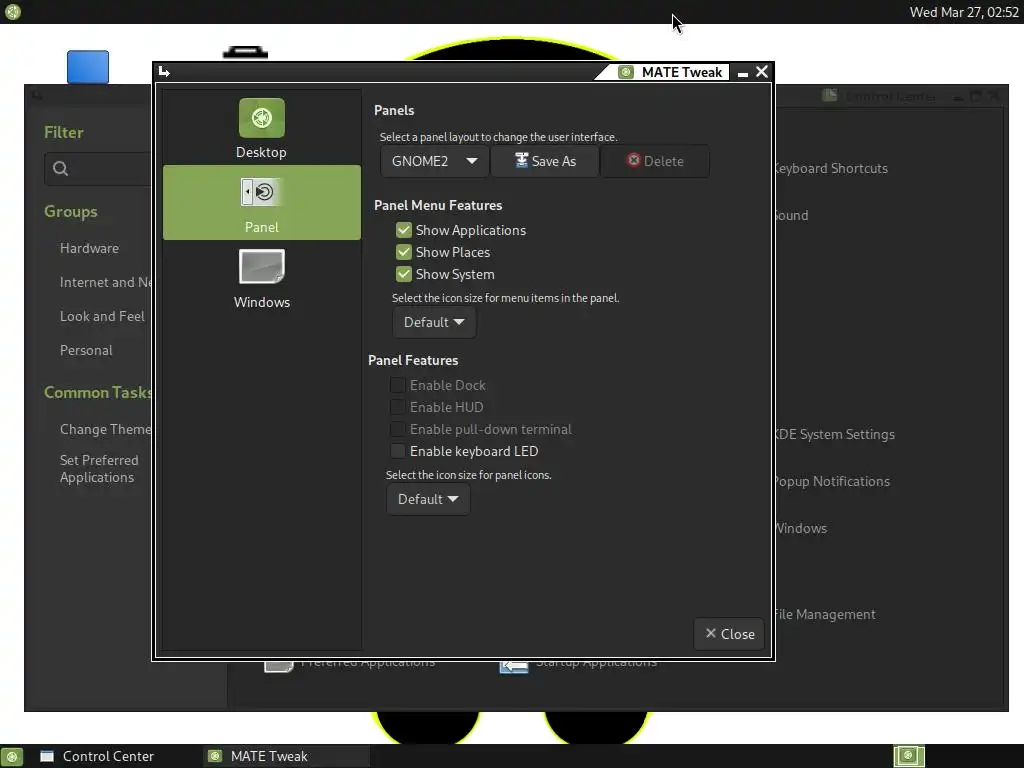The image size is (1024, 768).
Task: Click the Control Center taskbar window icon
Action: point(47,756)
